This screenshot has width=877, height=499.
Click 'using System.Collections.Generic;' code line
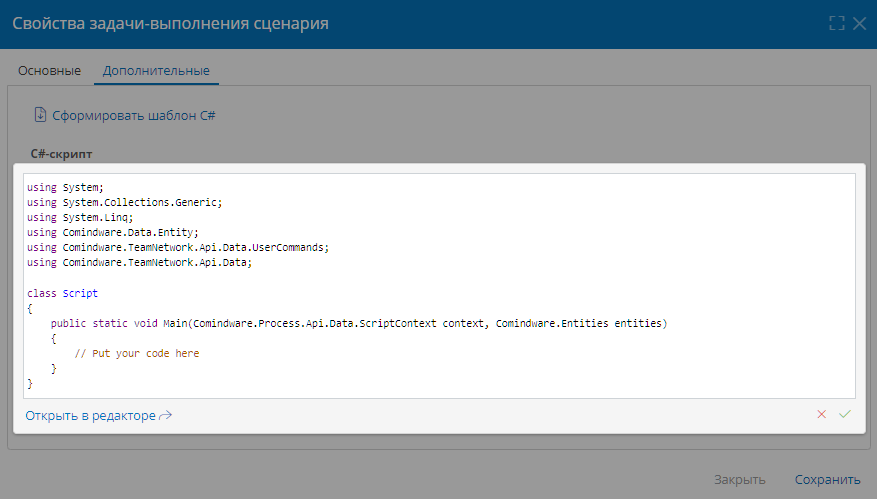click(x=125, y=203)
